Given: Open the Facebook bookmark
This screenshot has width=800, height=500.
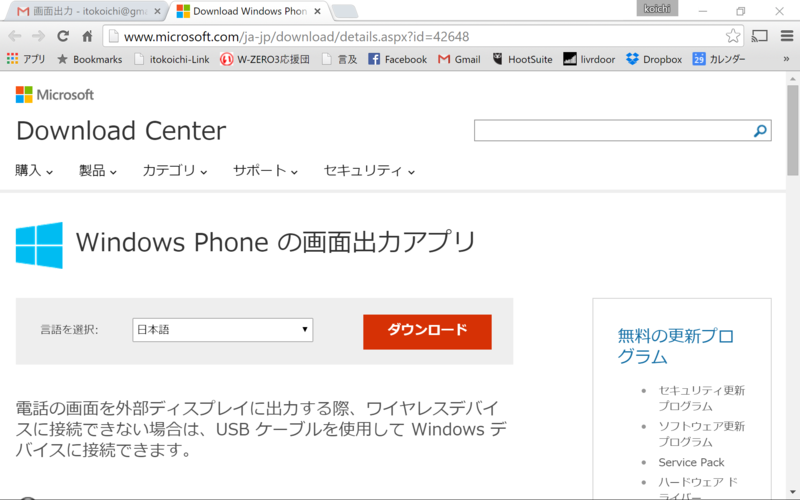Looking at the screenshot, I should click(397, 59).
